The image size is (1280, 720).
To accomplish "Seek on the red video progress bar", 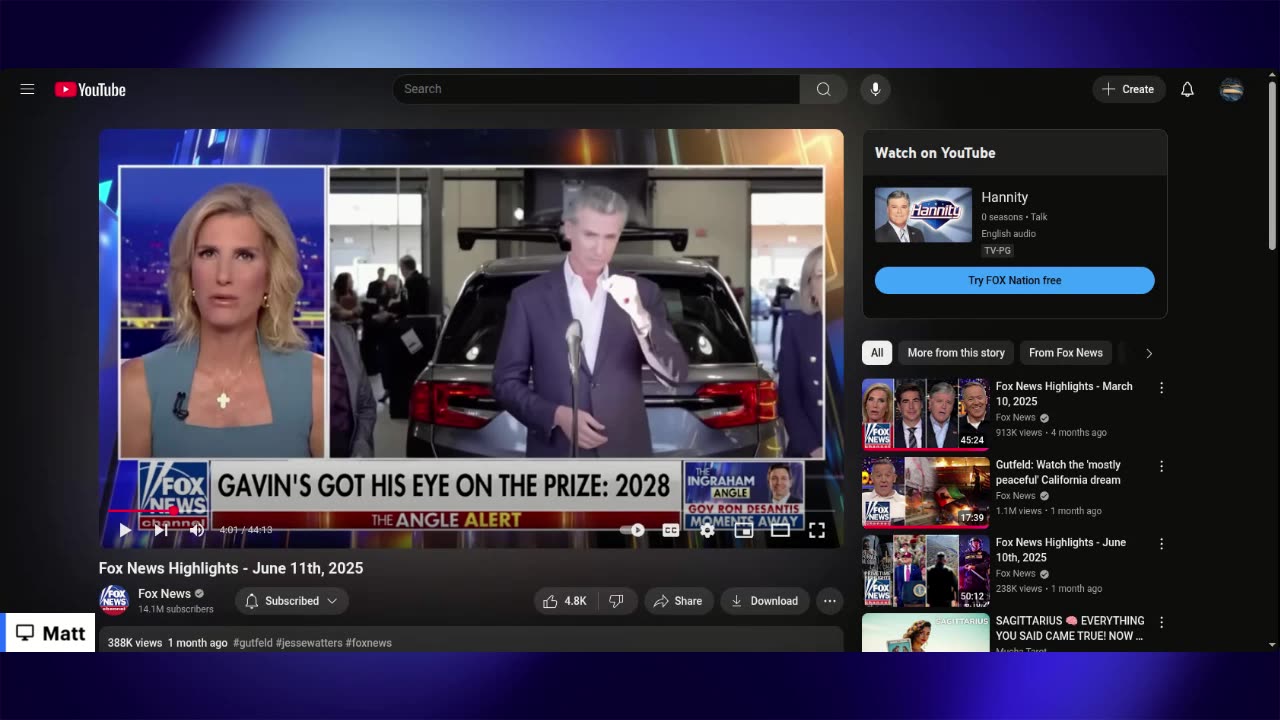I will pos(470,511).
